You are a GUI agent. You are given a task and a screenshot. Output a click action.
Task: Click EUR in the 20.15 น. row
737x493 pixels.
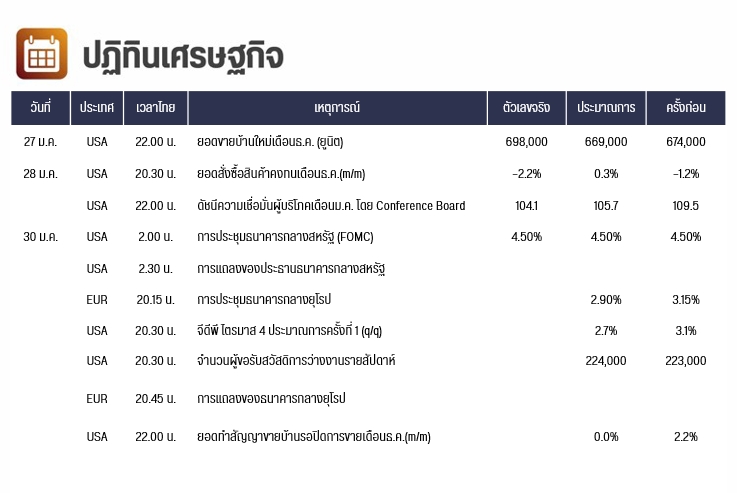(97, 300)
